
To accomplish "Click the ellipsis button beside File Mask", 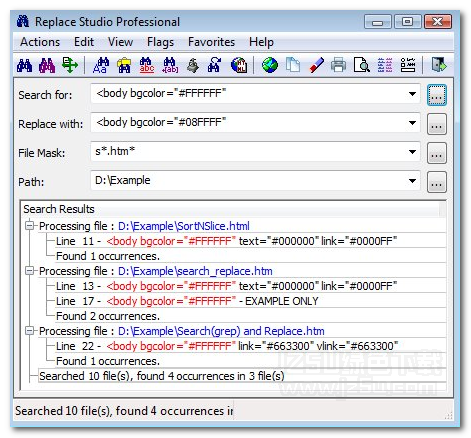I will click(x=437, y=153).
